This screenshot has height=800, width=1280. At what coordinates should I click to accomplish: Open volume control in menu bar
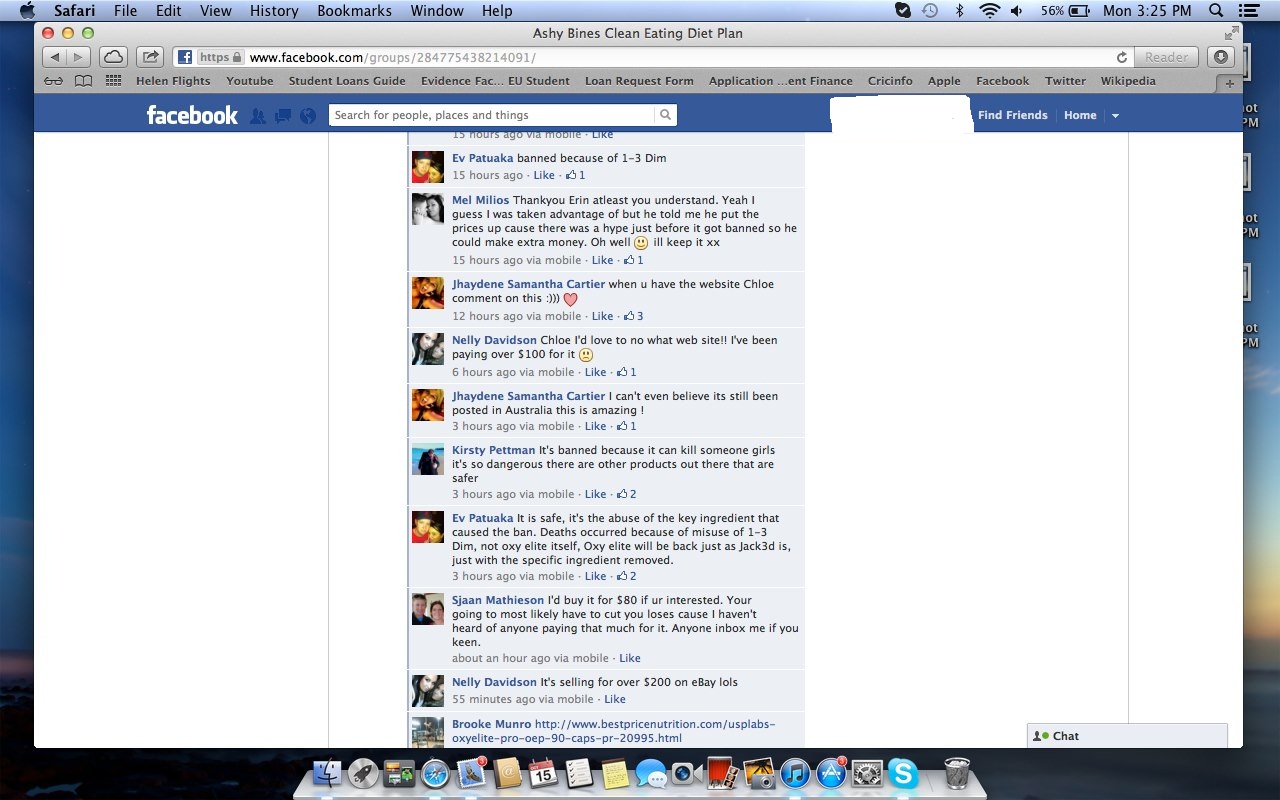(1017, 11)
